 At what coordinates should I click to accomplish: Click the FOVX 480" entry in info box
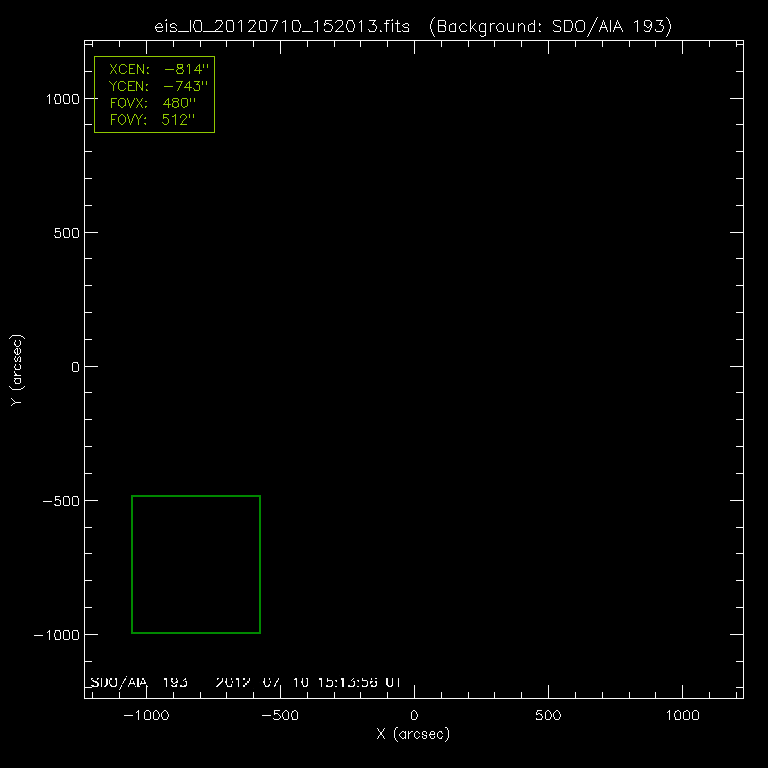coord(155,103)
